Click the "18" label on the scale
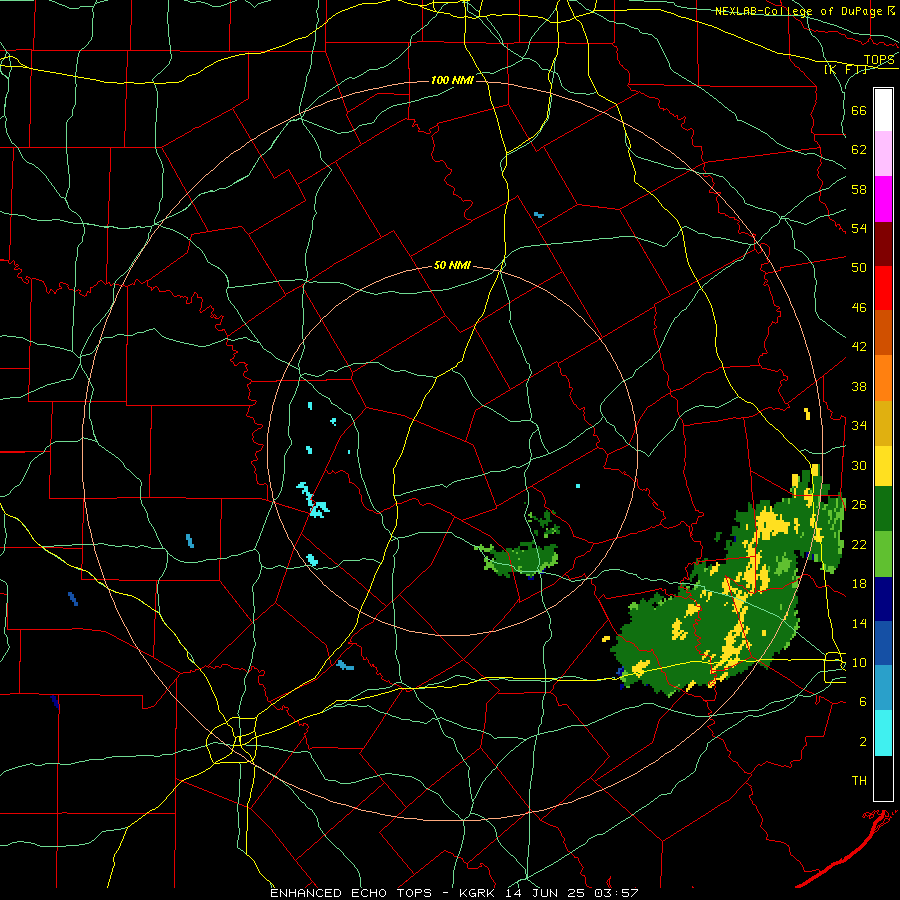Viewport: 900px width, 900px height. pyautogui.click(x=859, y=584)
